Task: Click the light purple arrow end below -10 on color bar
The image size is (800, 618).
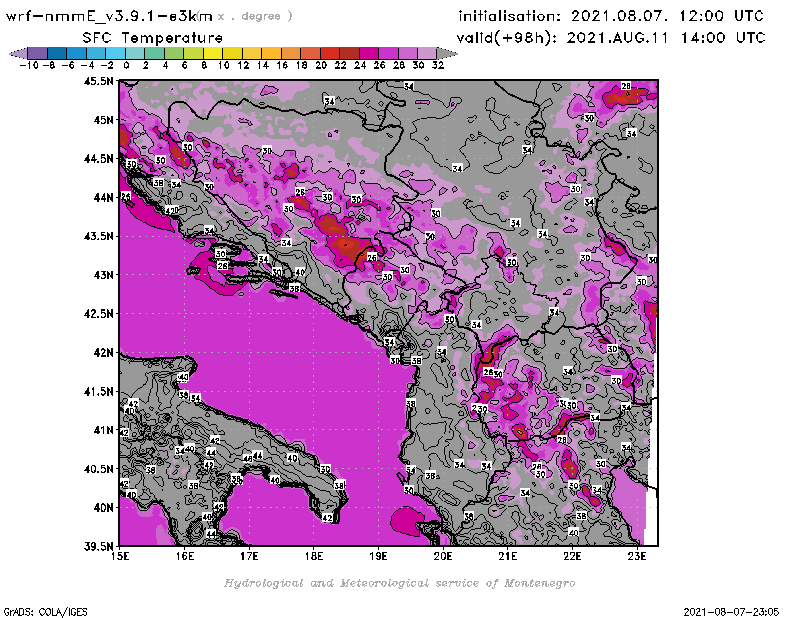Action: click(18, 53)
